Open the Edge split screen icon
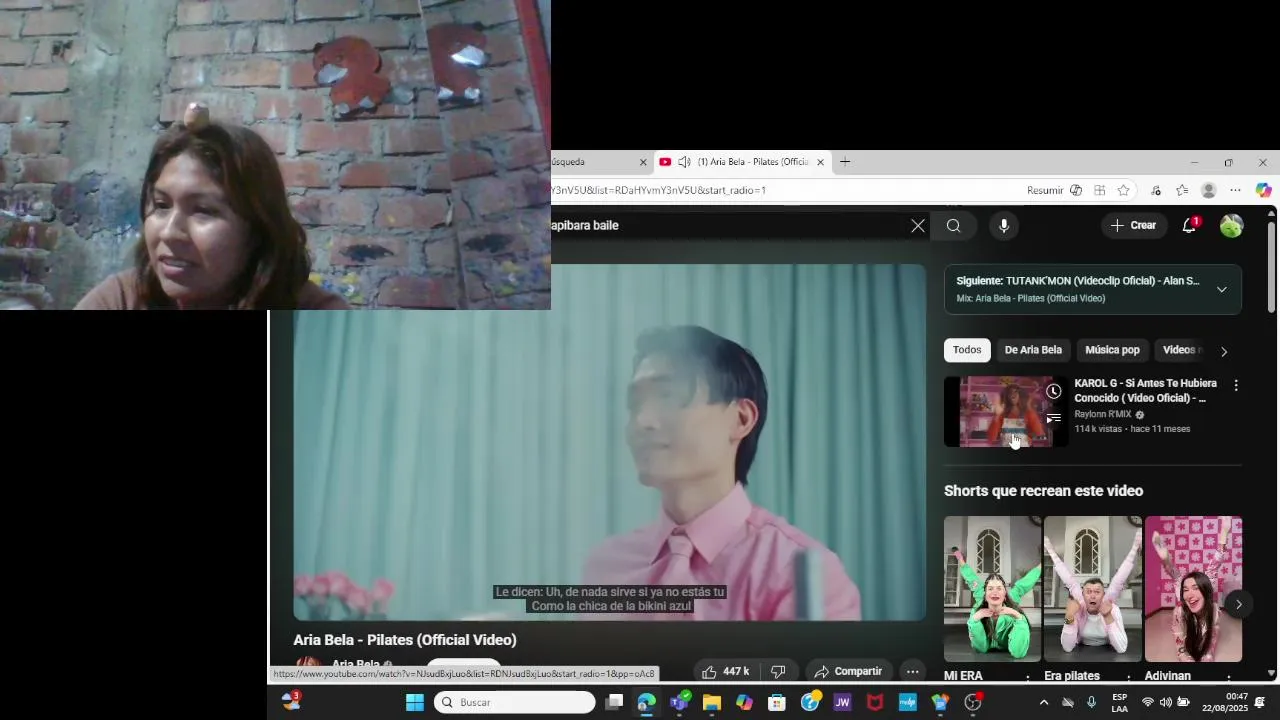1280x720 pixels. click(1100, 190)
